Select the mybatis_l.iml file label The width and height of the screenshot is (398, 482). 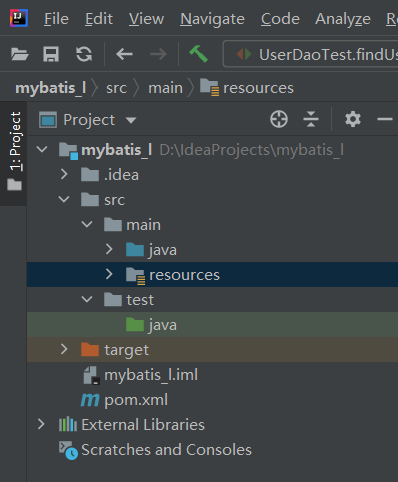pos(151,375)
